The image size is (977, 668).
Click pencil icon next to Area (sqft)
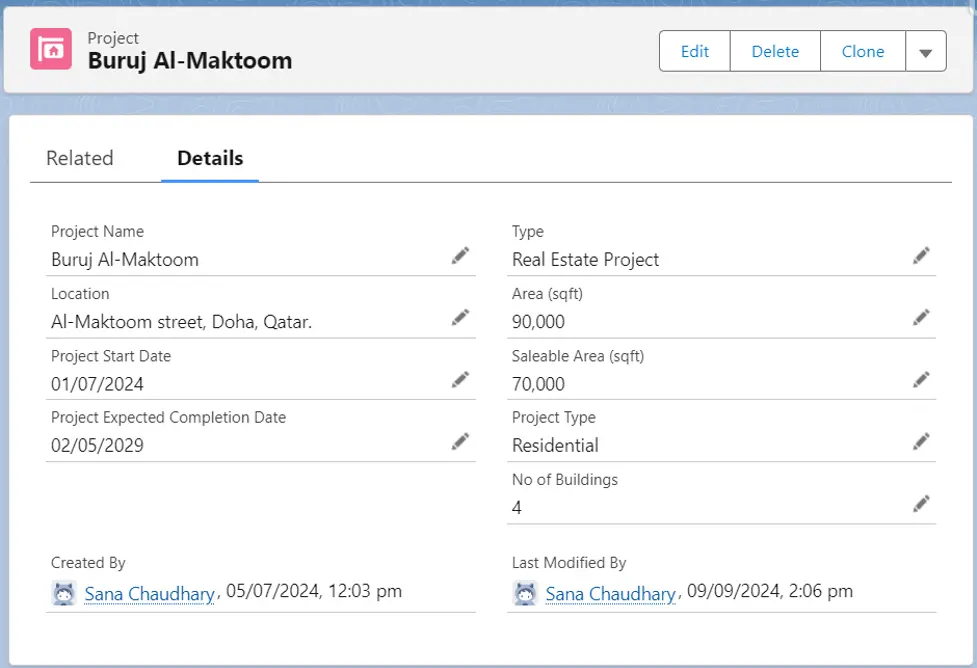(x=921, y=317)
